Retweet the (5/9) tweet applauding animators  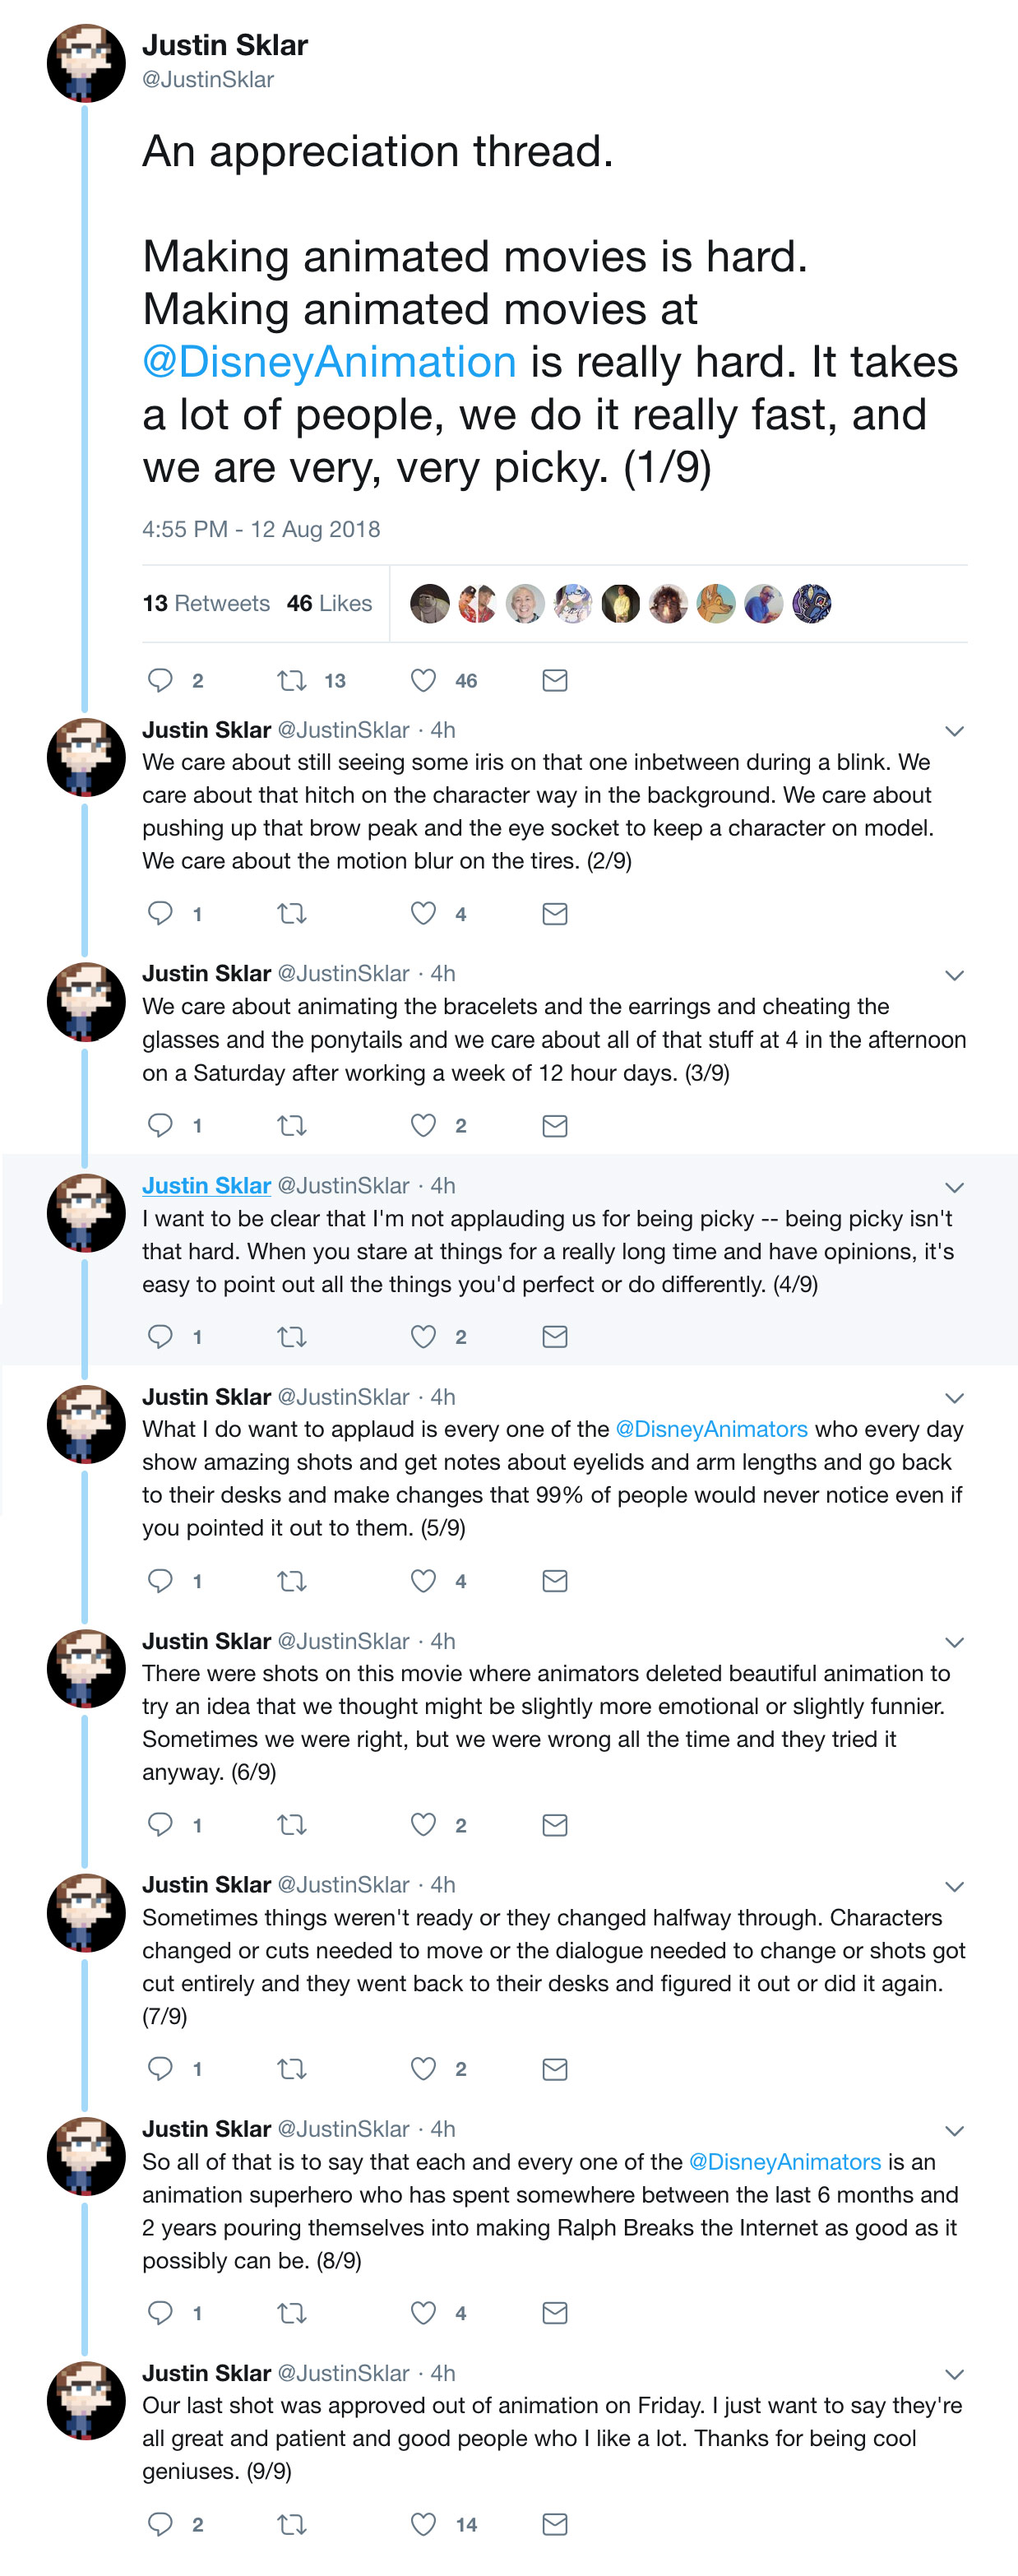pos(292,1580)
